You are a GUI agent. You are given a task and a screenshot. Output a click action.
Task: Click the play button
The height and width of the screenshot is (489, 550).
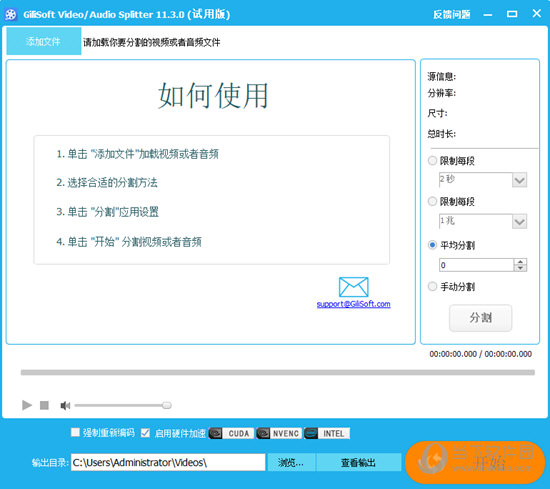[27, 405]
